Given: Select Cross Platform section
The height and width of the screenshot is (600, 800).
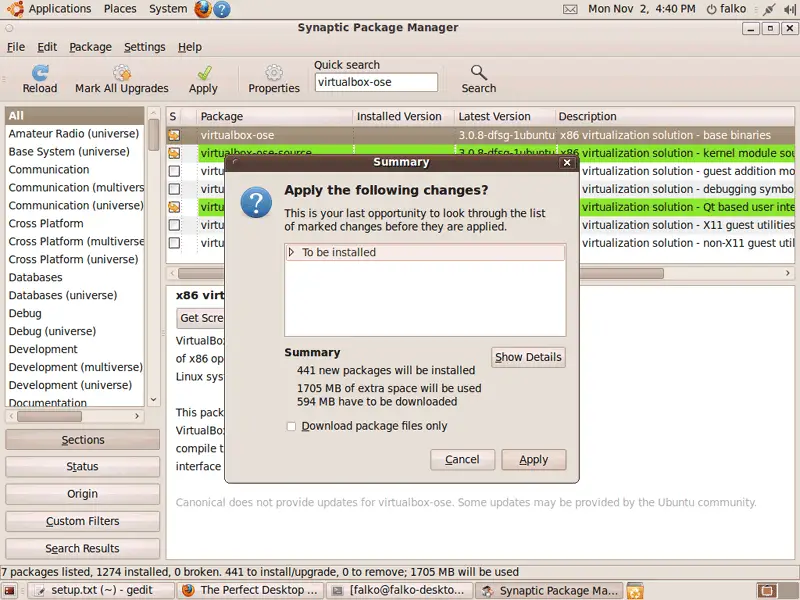Looking at the screenshot, I should 74,223.
